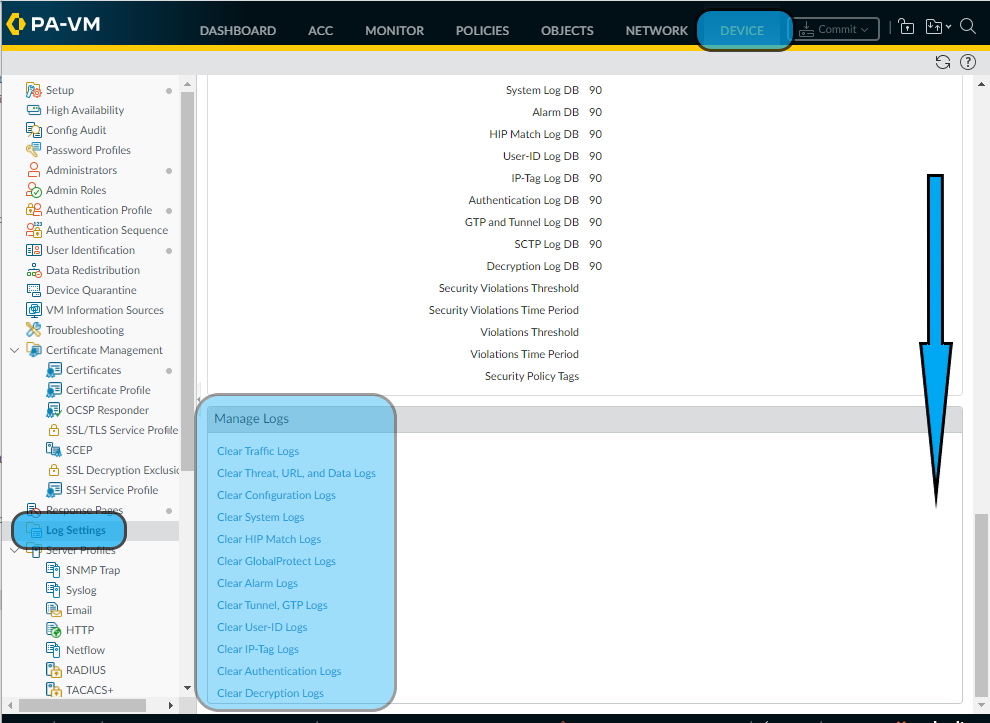Click Clear System Logs link
This screenshot has width=990, height=723.
261,517
